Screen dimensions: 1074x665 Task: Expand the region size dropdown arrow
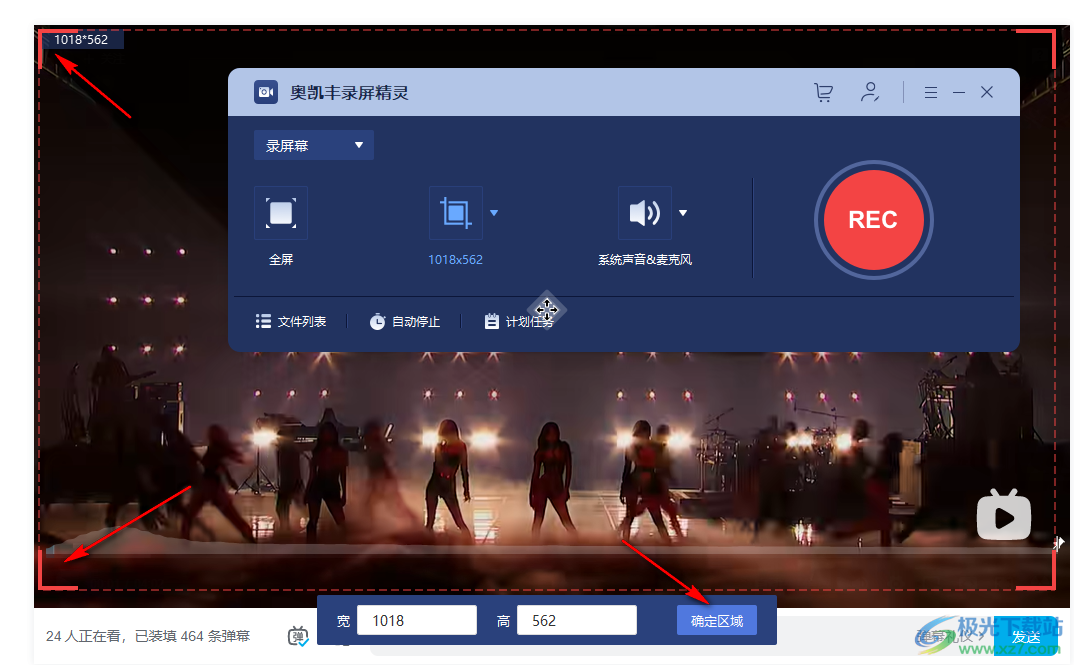494,213
